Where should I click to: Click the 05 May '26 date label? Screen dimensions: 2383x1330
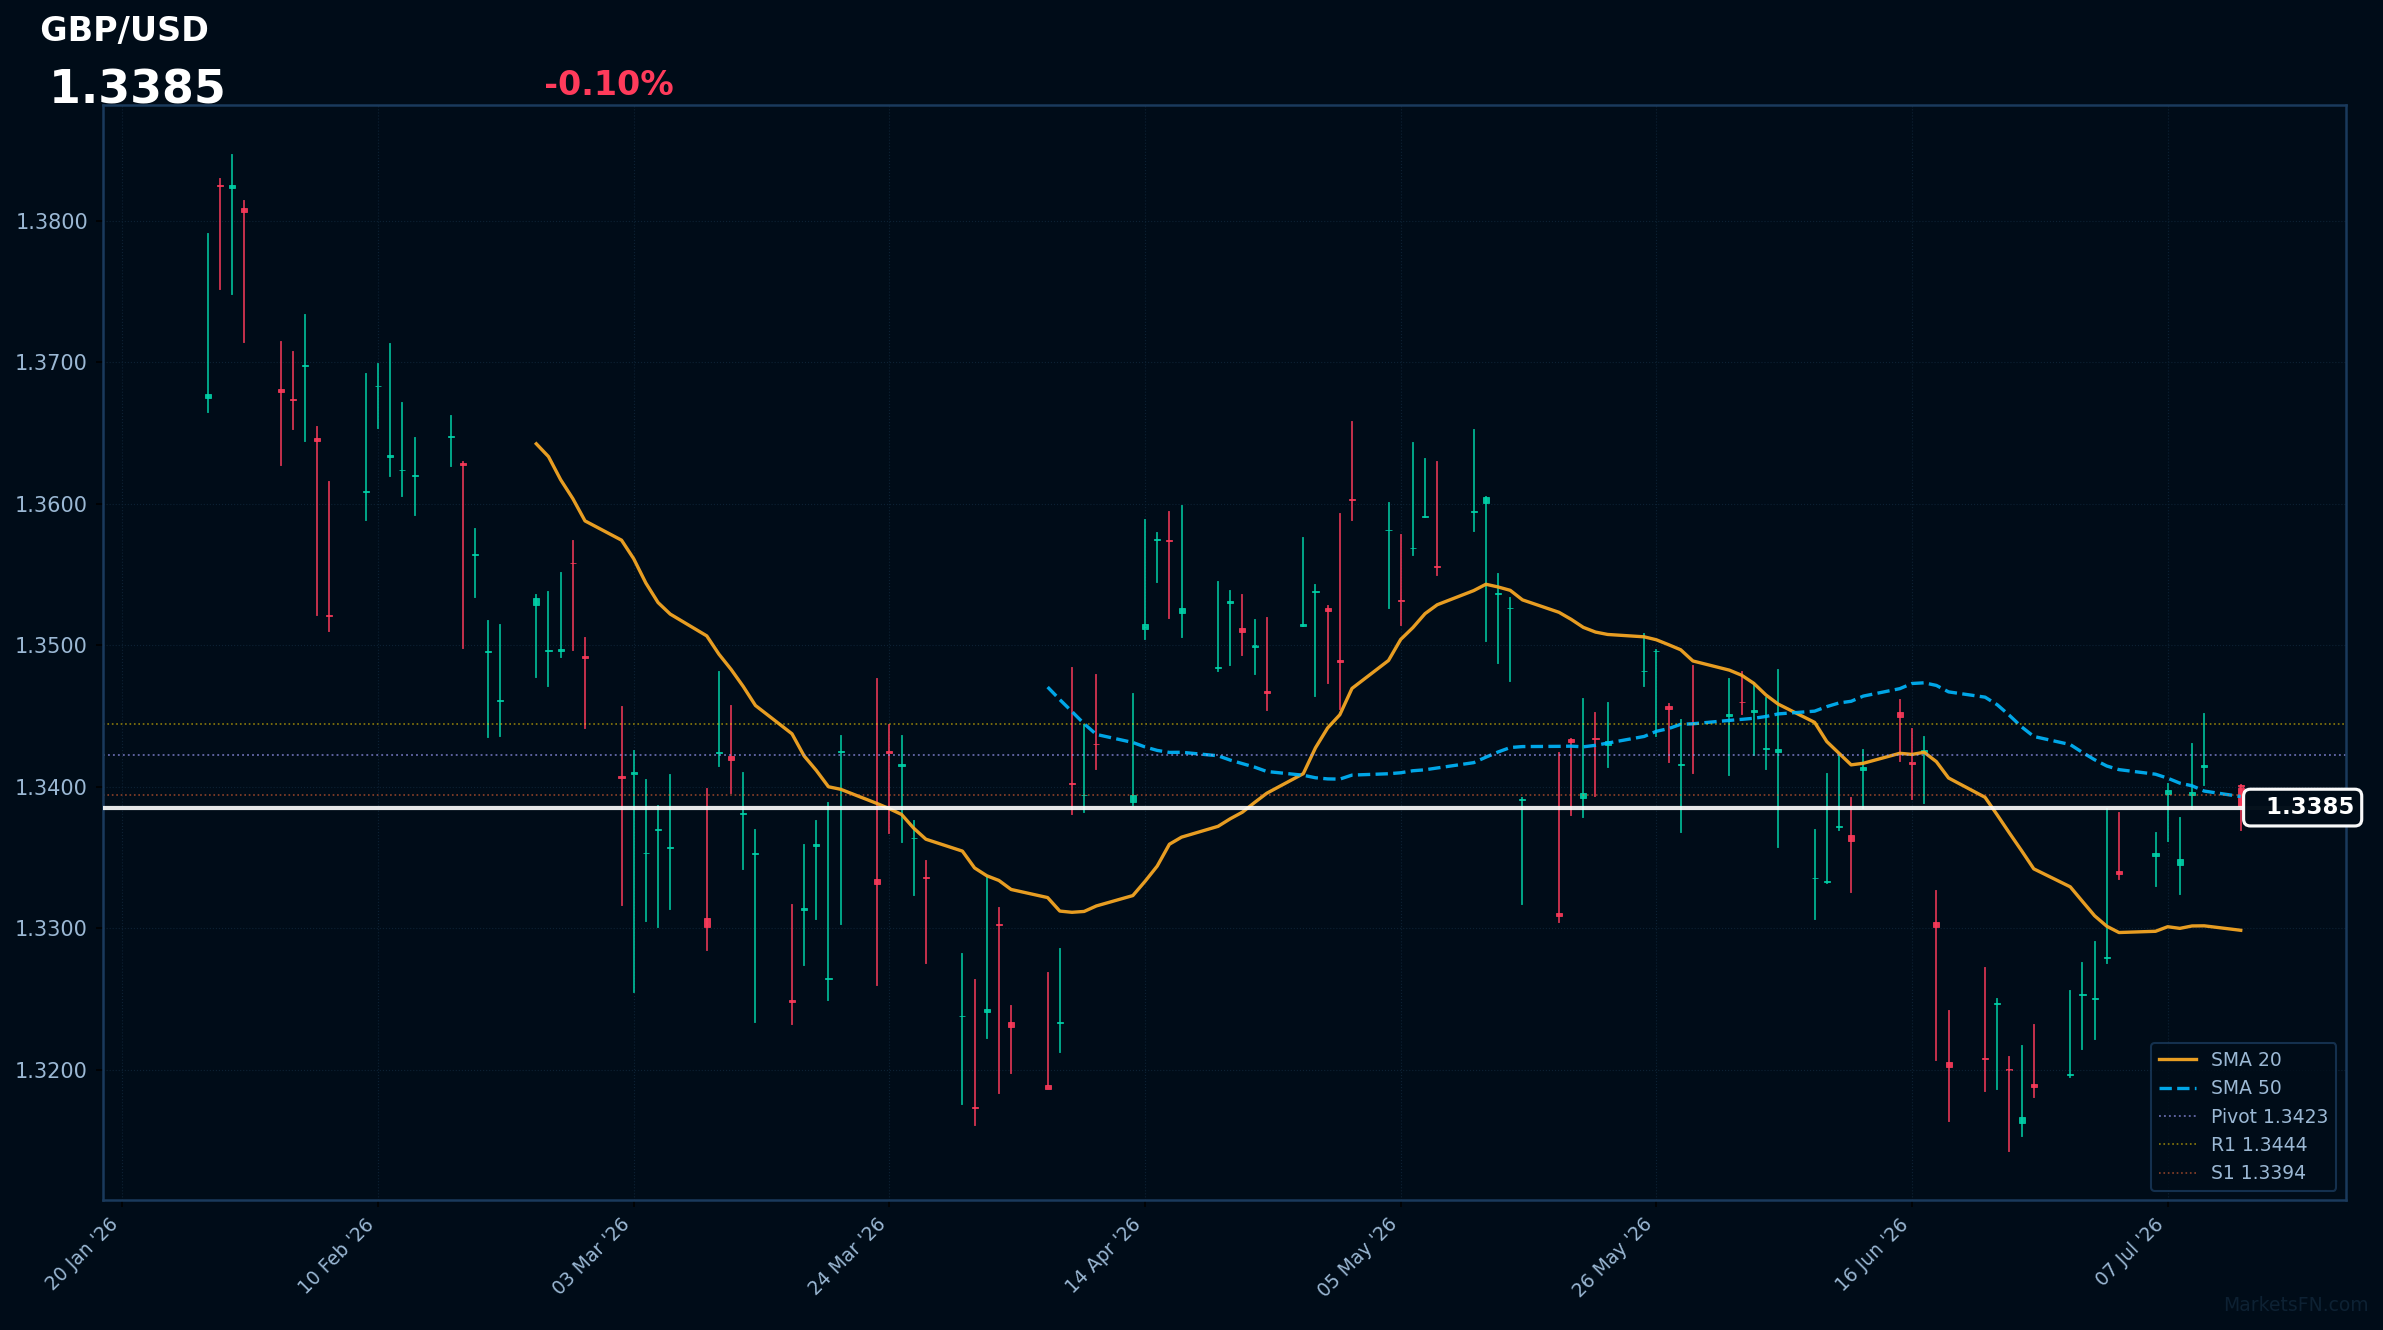pyautogui.click(x=1358, y=1256)
